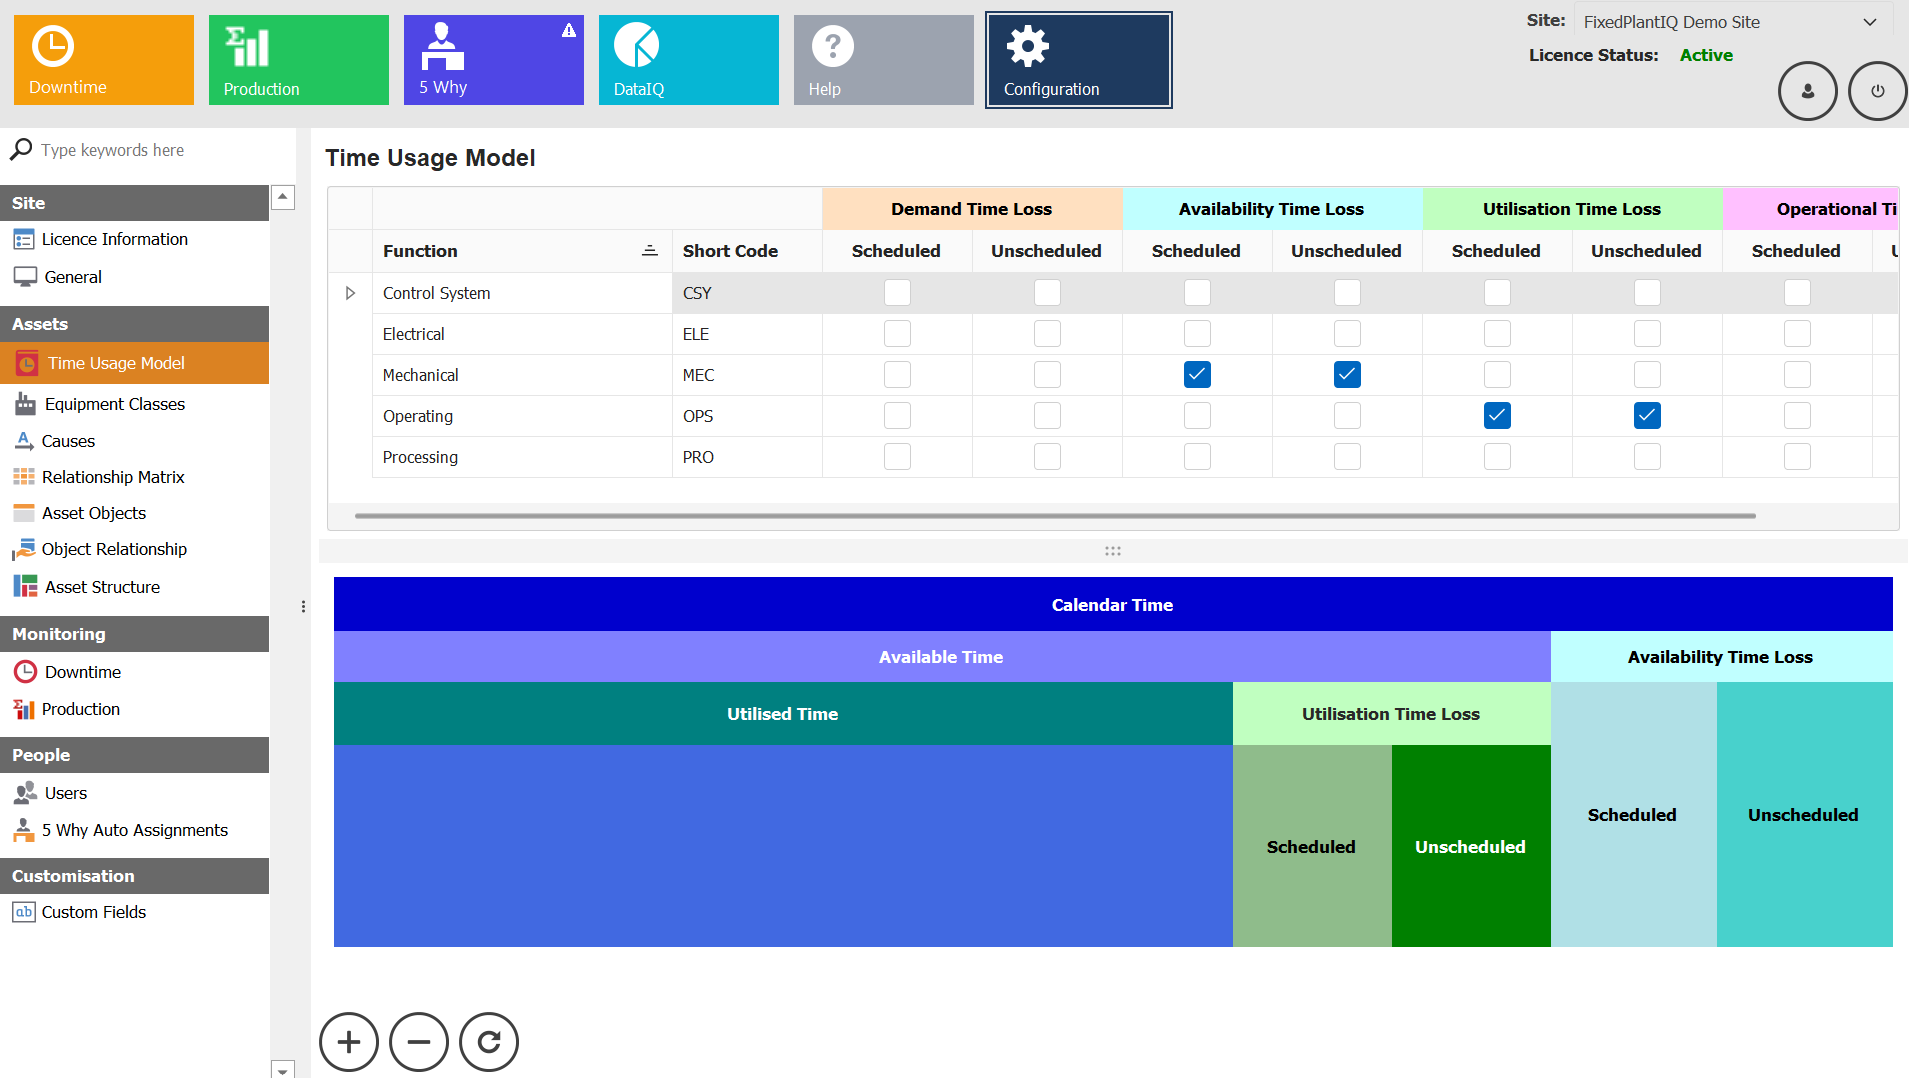The width and height of the screenshot is (1909, 1078).
Task: Click sidebar scroll down arrow
Action: click(x=283, y=1070)
